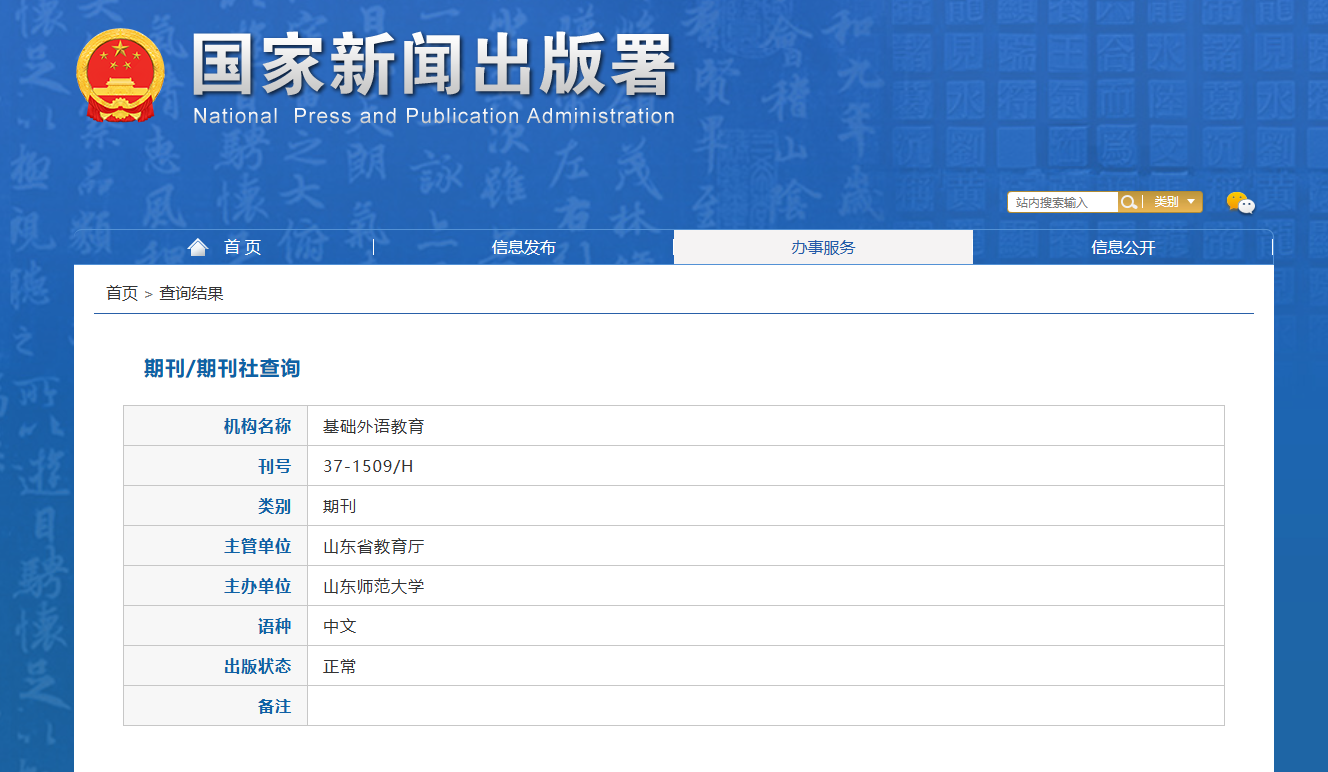
Task: Click the 中文 language value cell
Action: pos(340,626)
